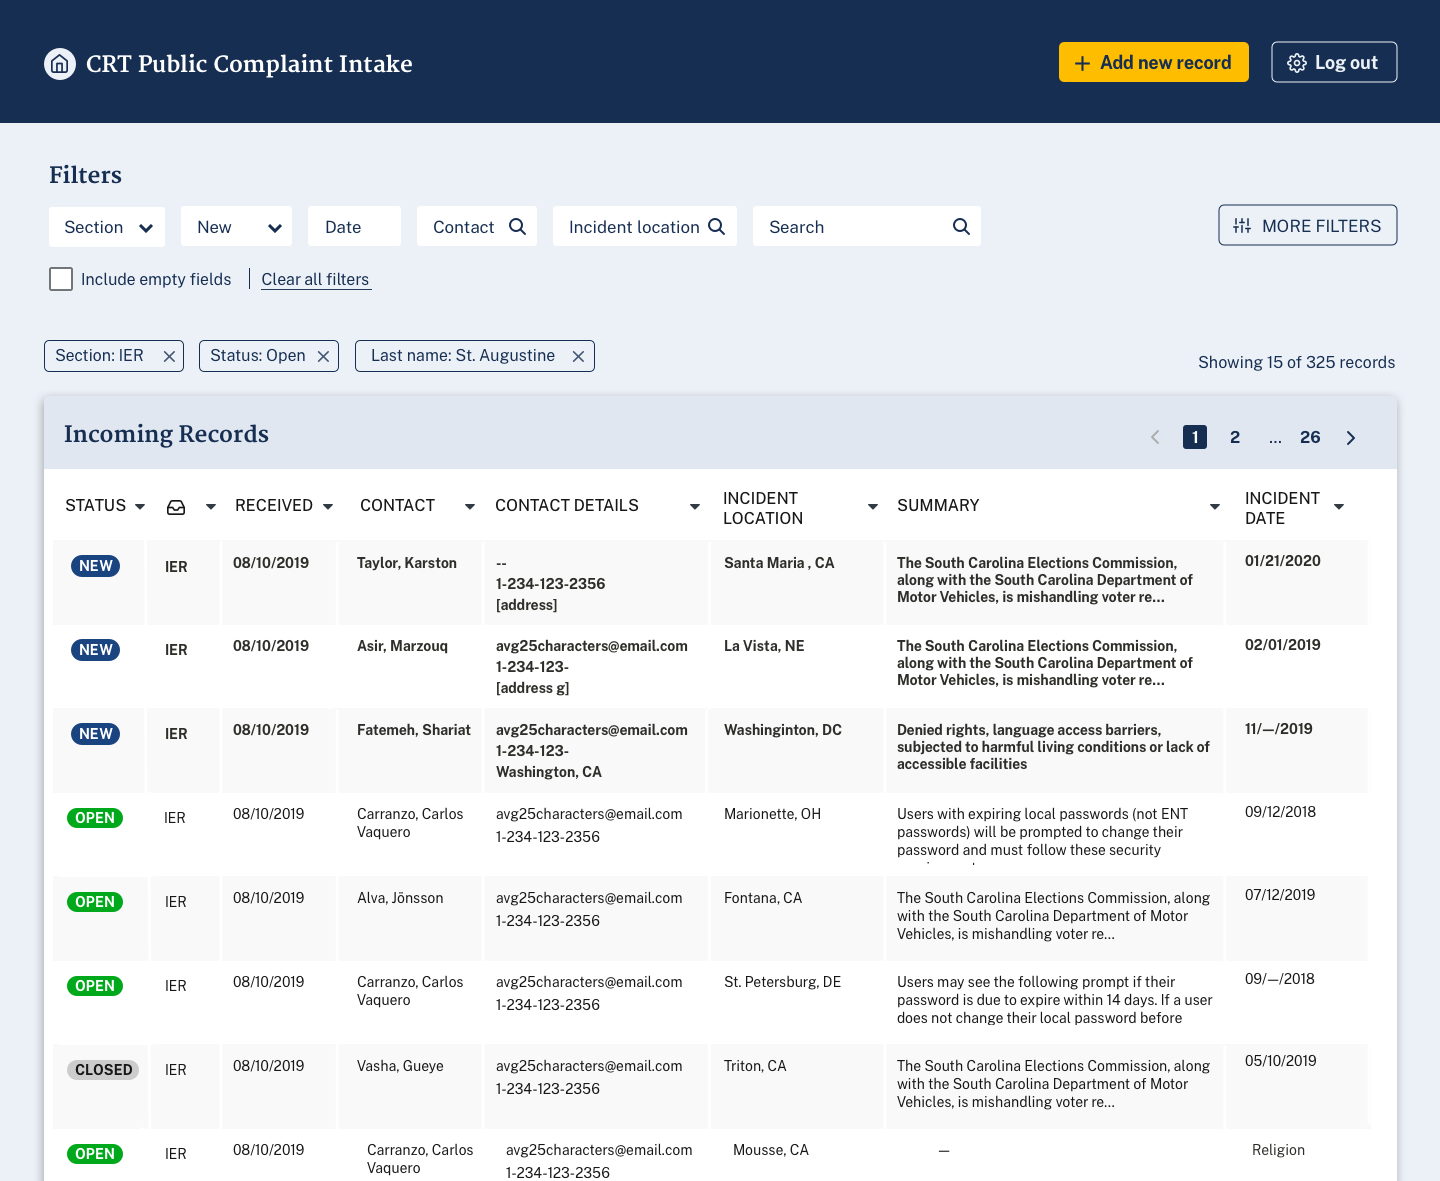This screenshot has height=1181, width=1440.
Task: Go to next page arrow
Action: point(1351,438)
